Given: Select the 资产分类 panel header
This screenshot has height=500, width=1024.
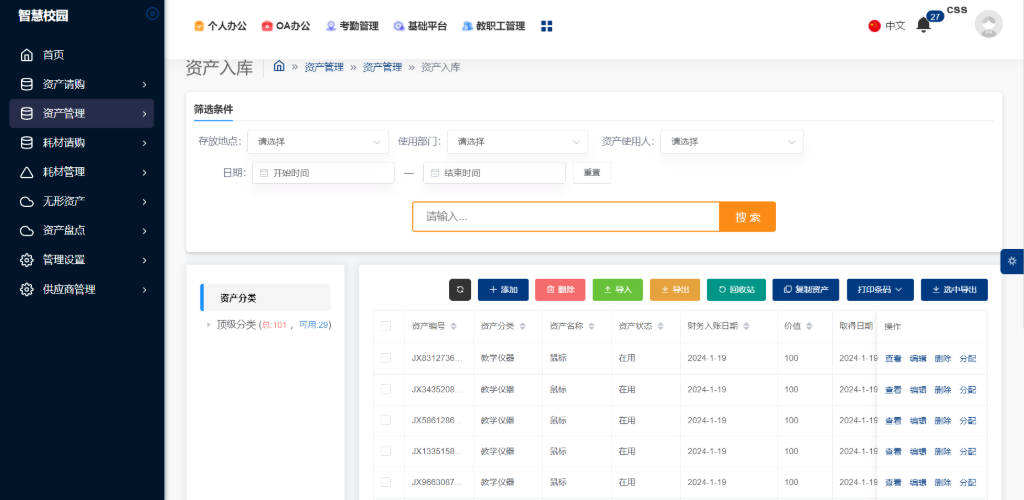Looking at the screenshot, I should pos(265,298).
